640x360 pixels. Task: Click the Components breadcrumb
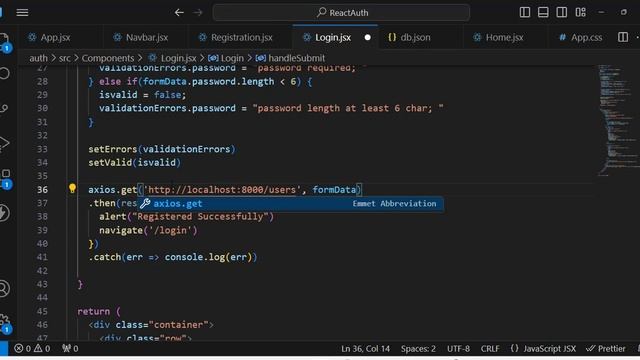pos(108,58)
